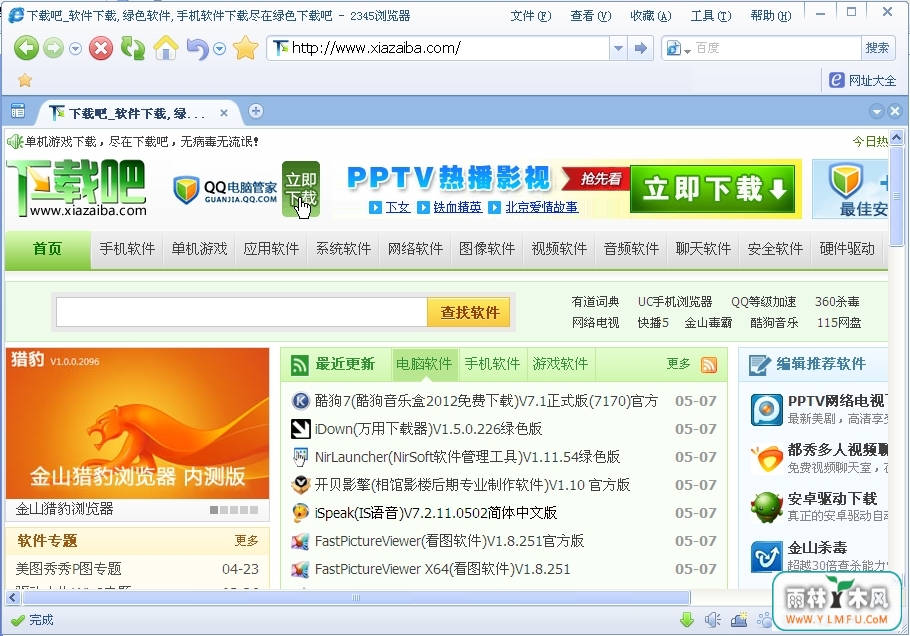Viewport: 910px width, 636px height.
Task: Click the iSpeak smiley icon in list
Action: point(301,513)
